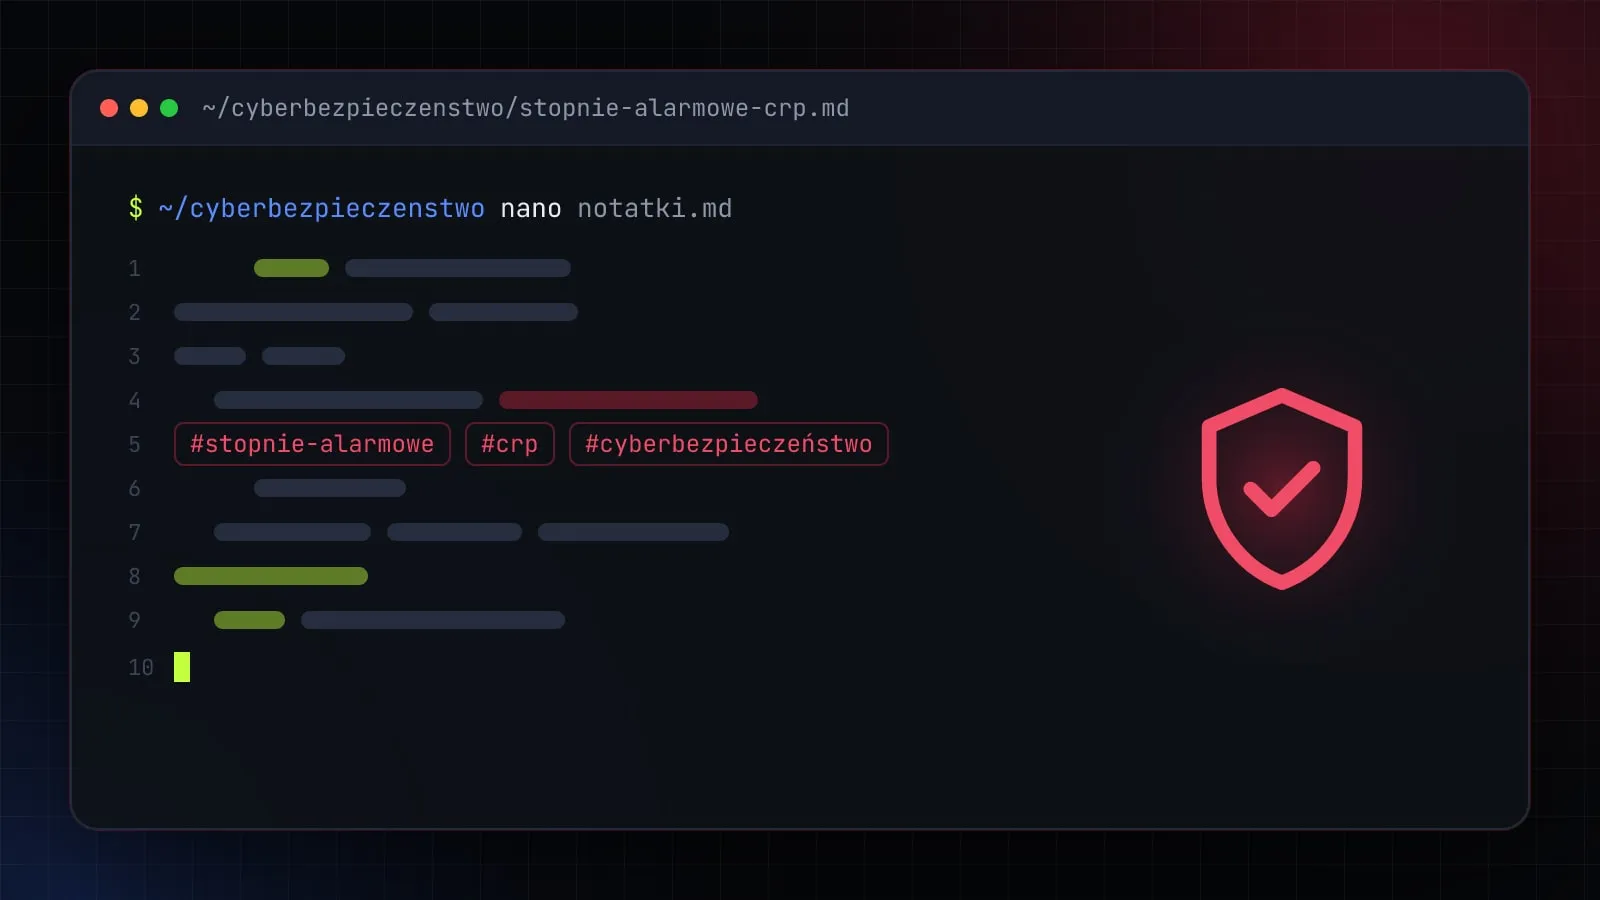Click line number 5
Viewport: 1600px width, 900px height.
click(135, 444)
